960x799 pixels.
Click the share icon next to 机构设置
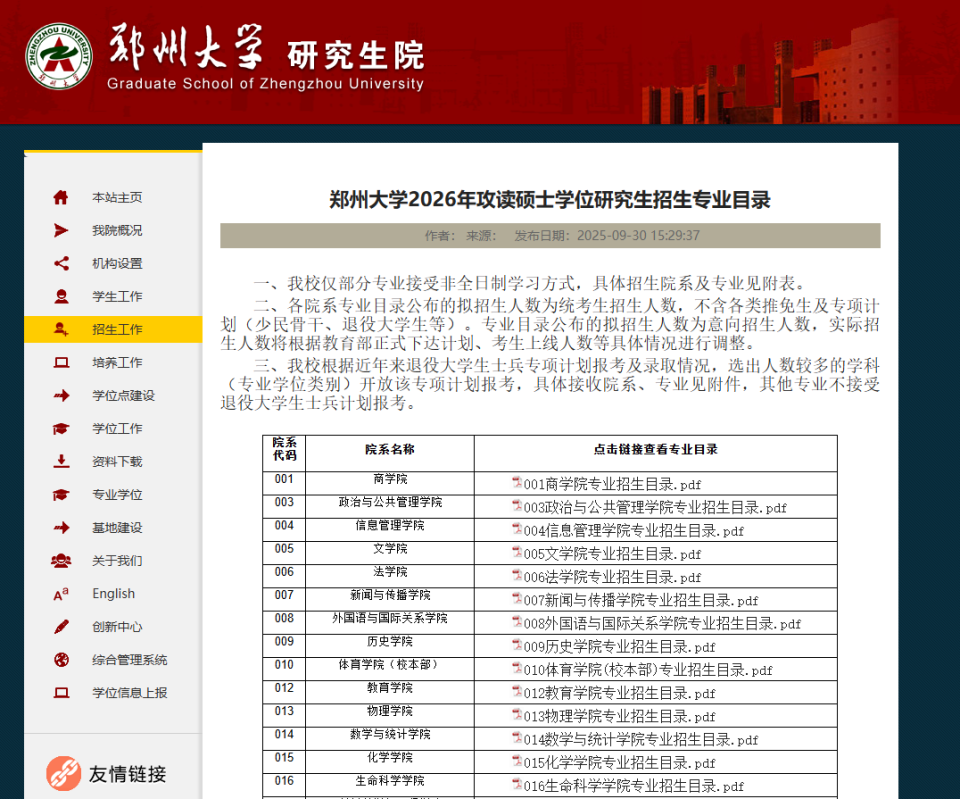(x=60, y=264)
